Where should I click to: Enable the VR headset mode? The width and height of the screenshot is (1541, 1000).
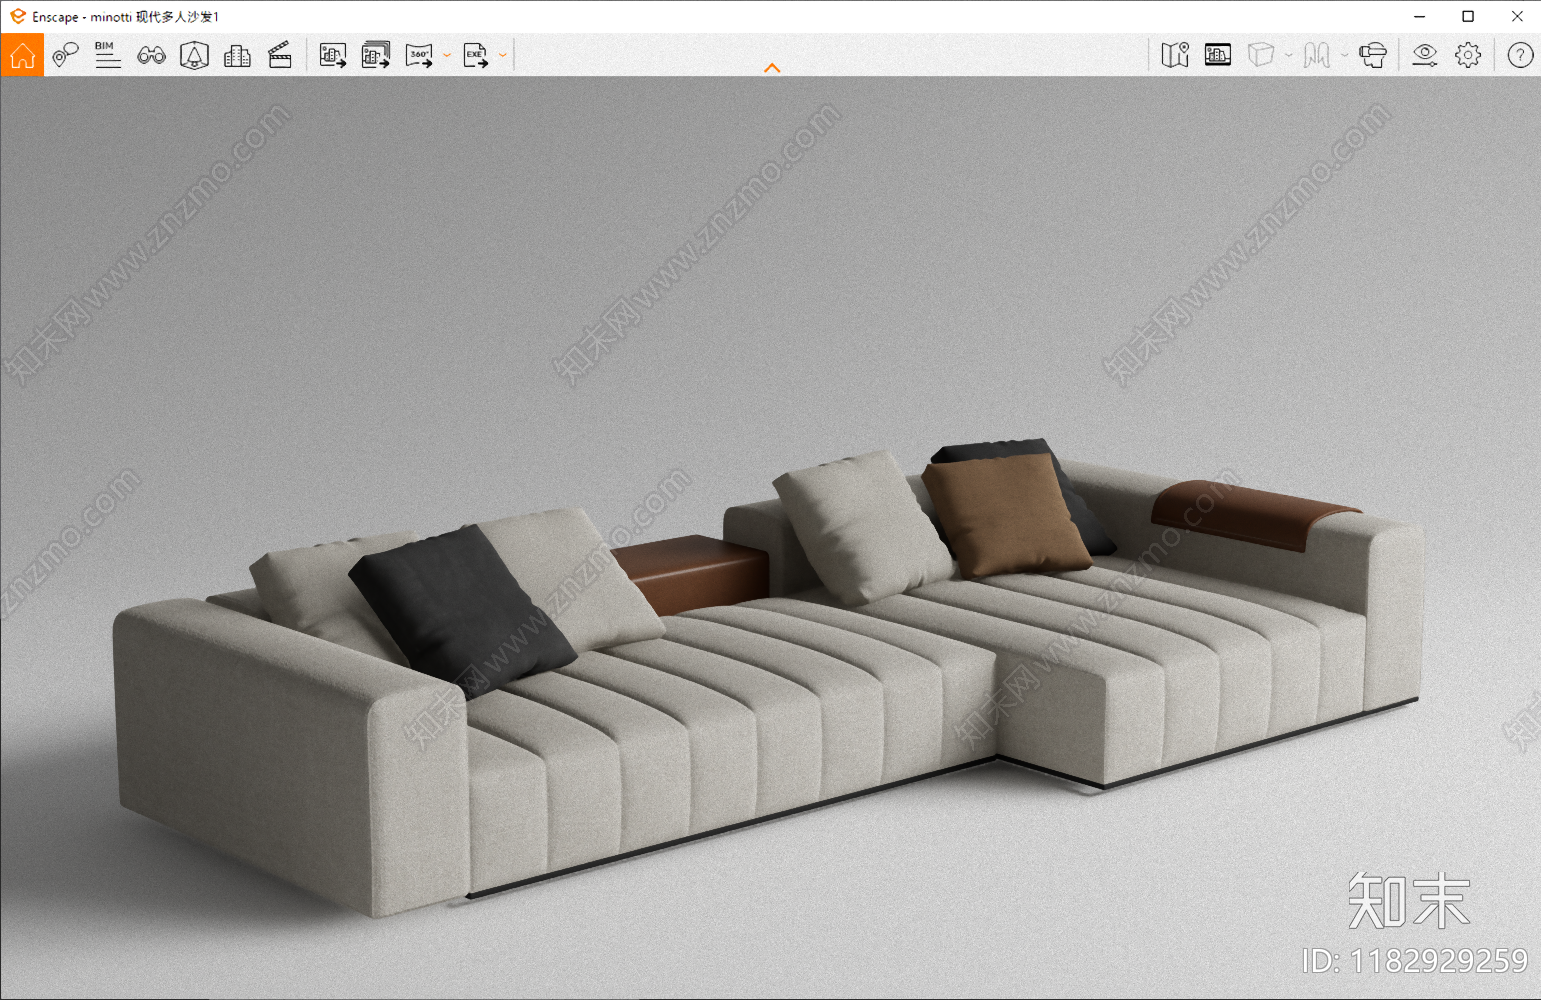1373,55
